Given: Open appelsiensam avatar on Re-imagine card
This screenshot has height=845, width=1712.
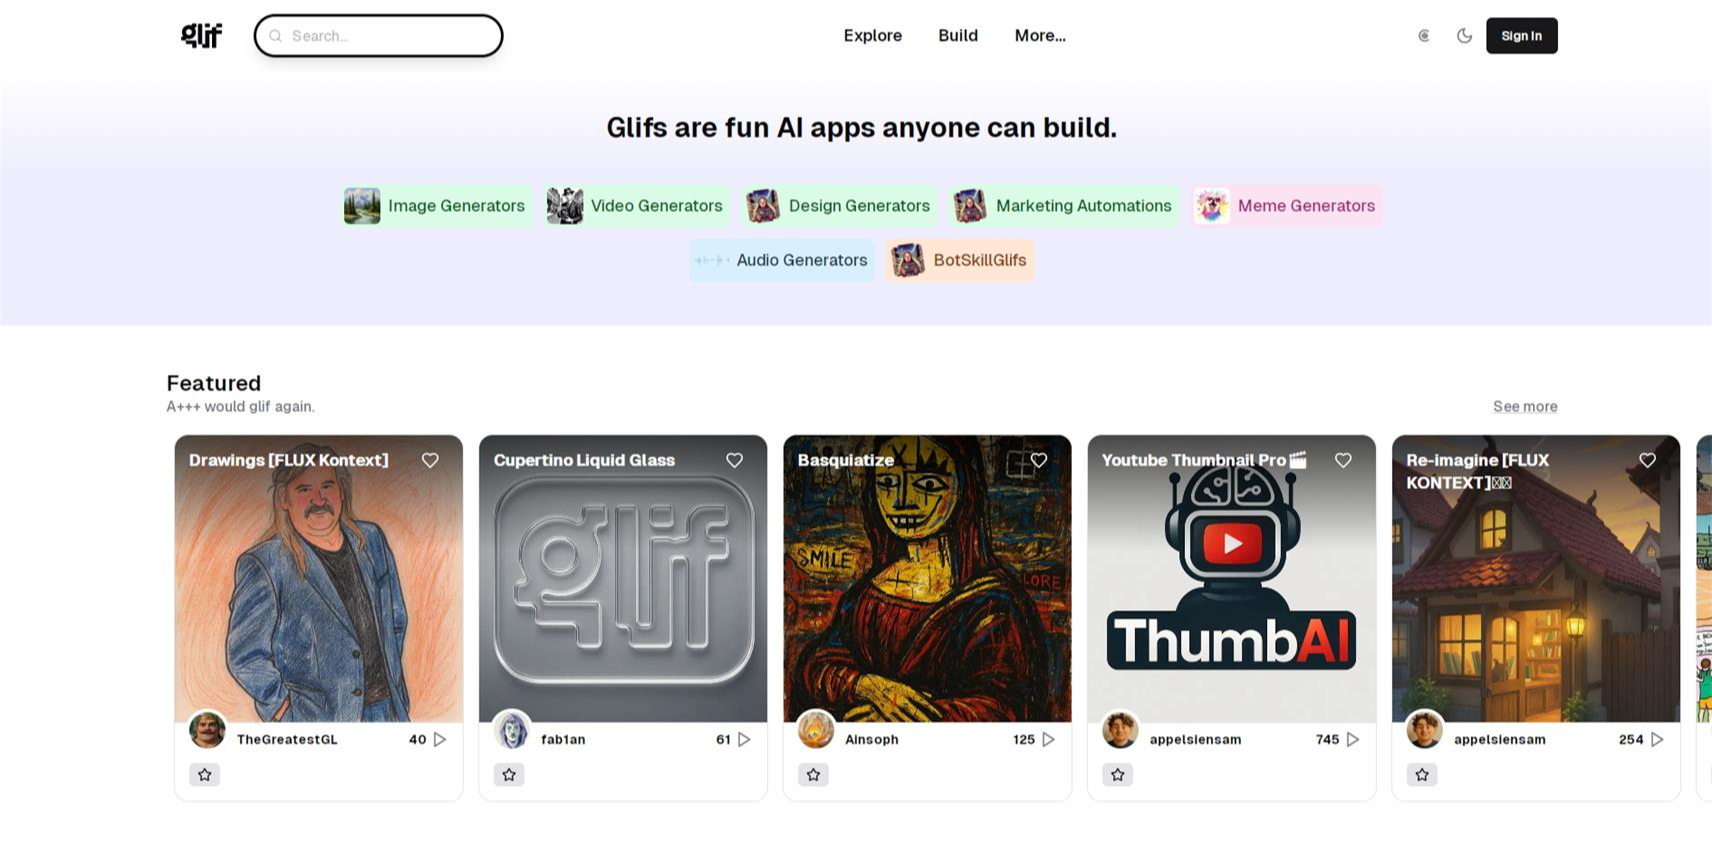Looking at the screenshot, I should (x=1425, y=730).
